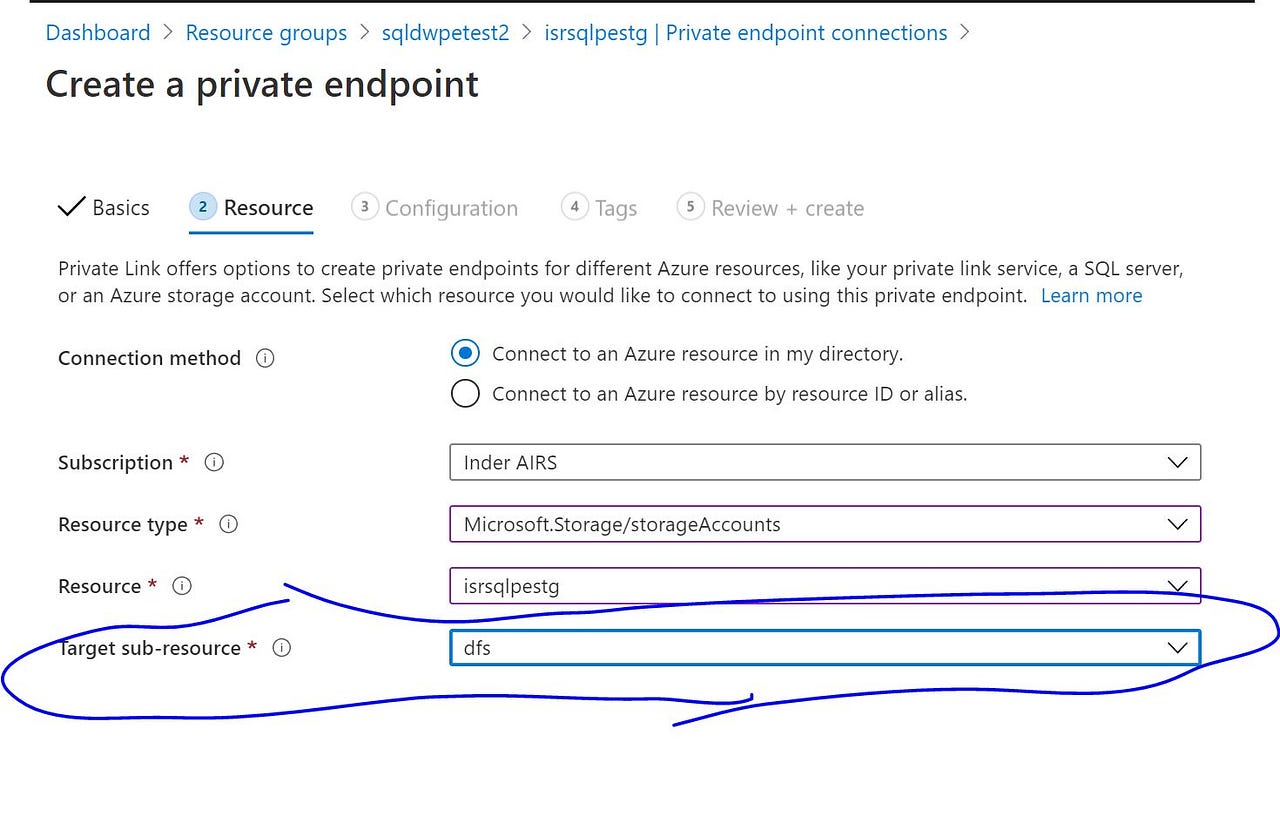Click info icon beside Subscription label
The width and height of the screenshot is (1280, 824).
coord(214,462)
